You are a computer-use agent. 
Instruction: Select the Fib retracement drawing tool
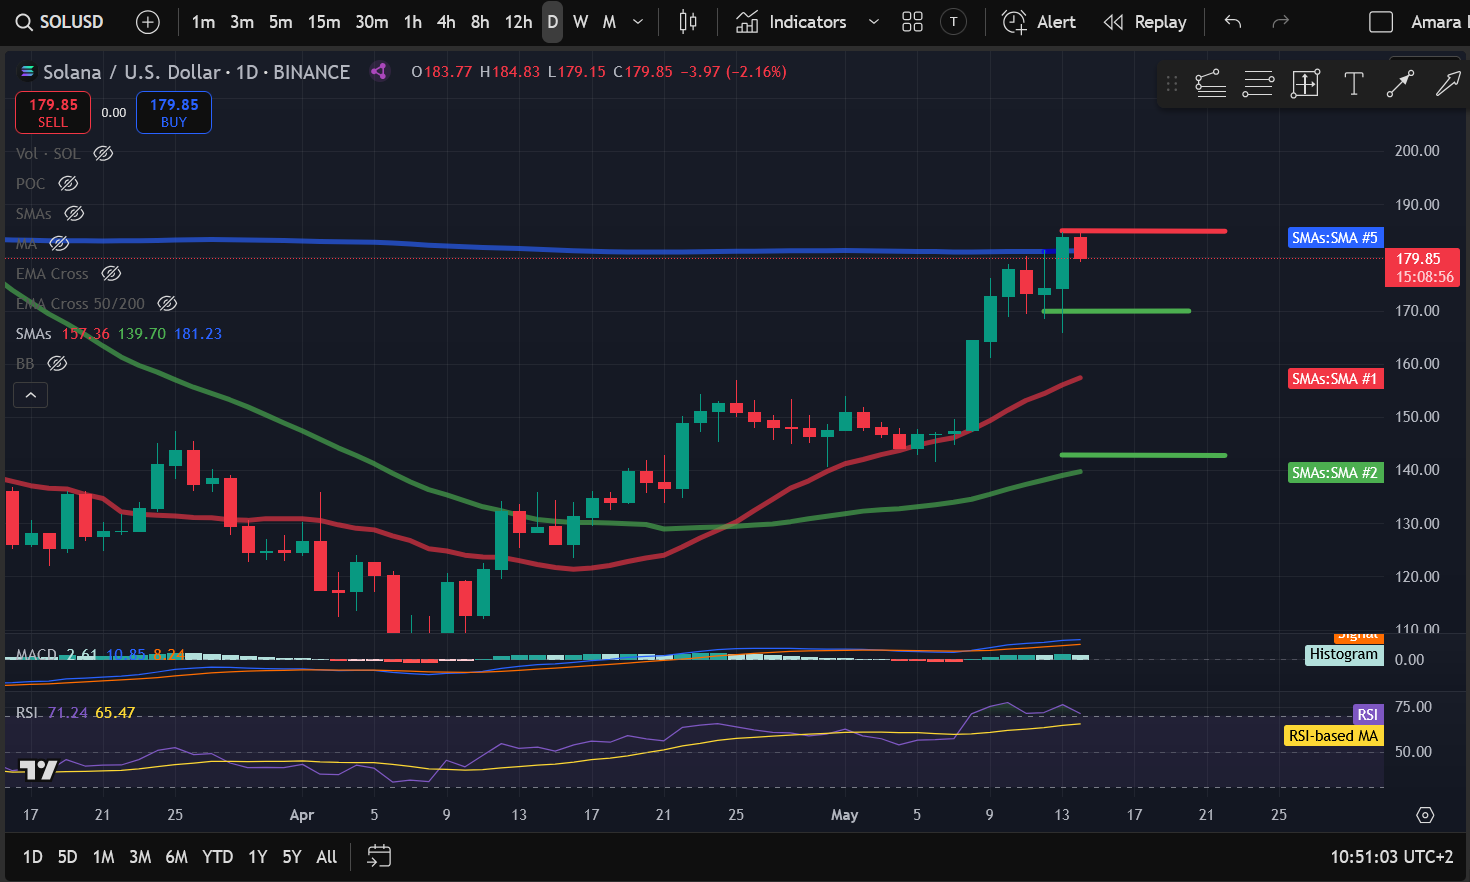(1210, 84)
